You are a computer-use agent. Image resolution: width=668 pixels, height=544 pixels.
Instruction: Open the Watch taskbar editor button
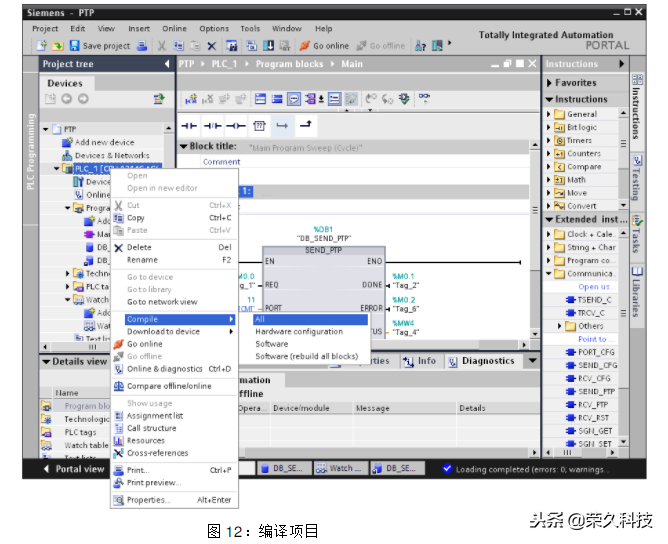click(x=340, y=469)
